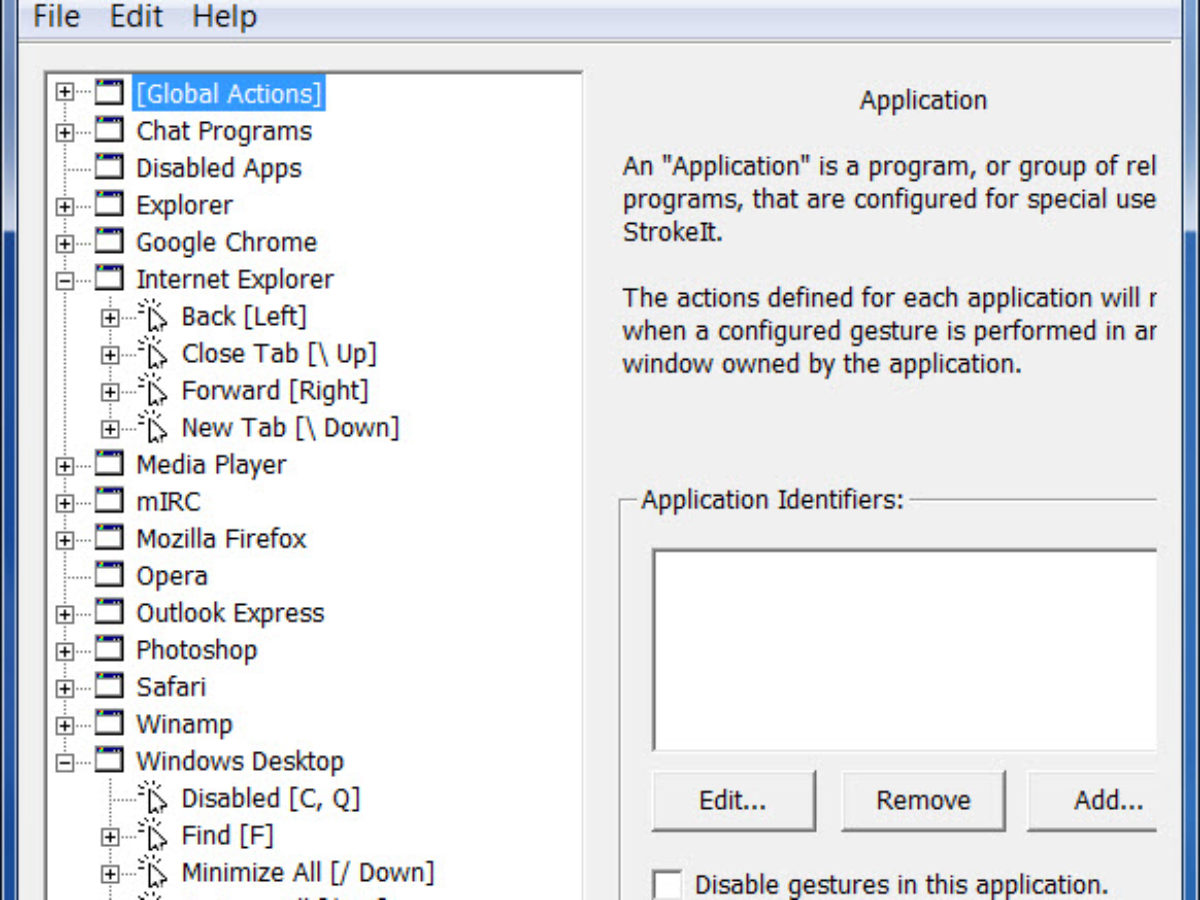Click the Remove identifier button

pyautogui.click(x=923, y=800)
